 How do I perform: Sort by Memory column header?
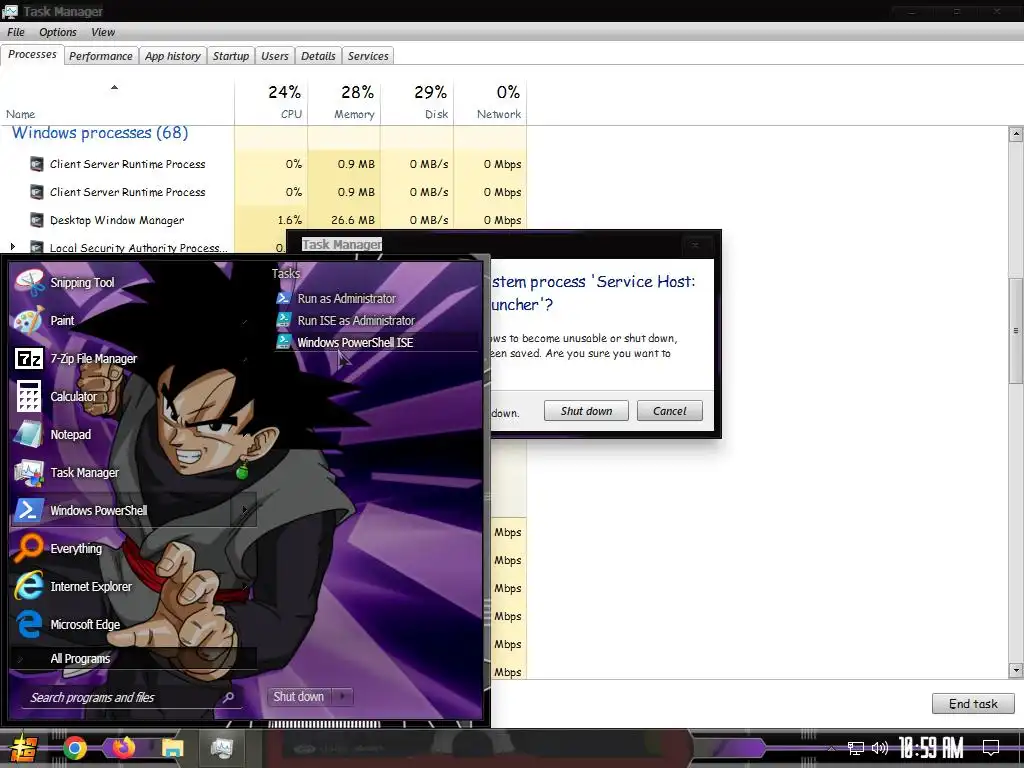(x=344, y=102)
